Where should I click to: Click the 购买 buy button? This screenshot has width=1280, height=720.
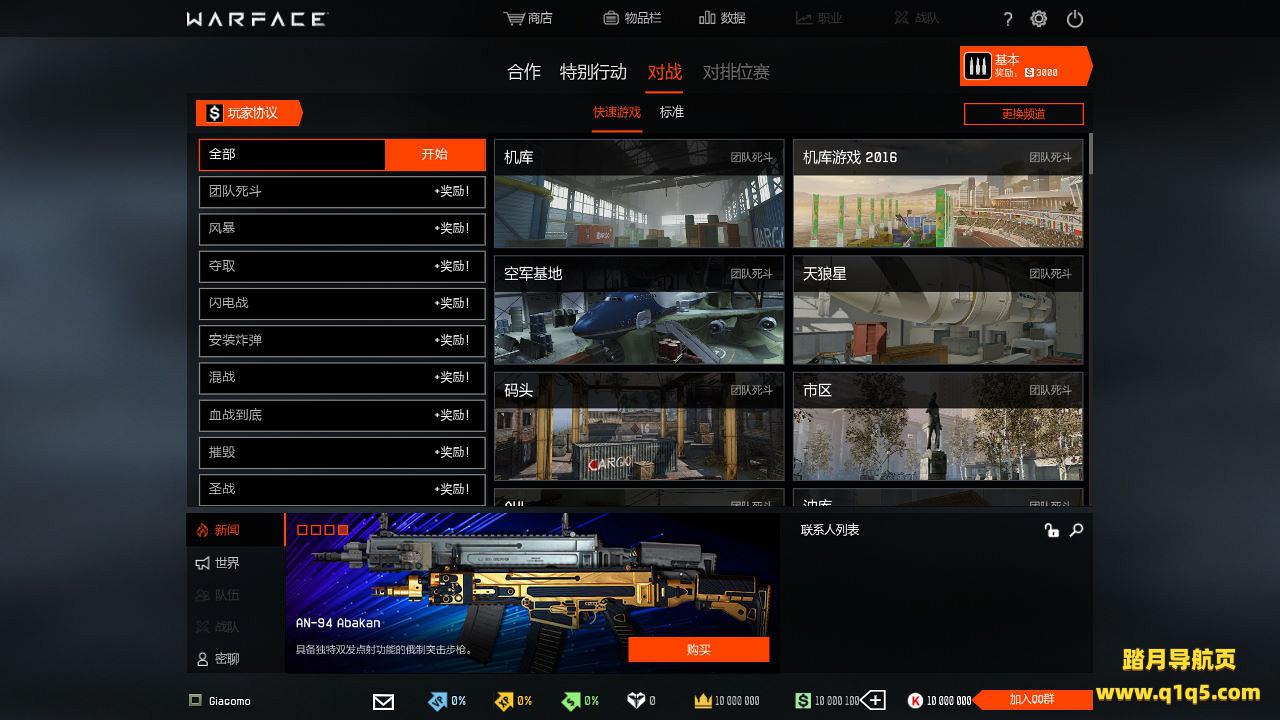coord(698,650)
